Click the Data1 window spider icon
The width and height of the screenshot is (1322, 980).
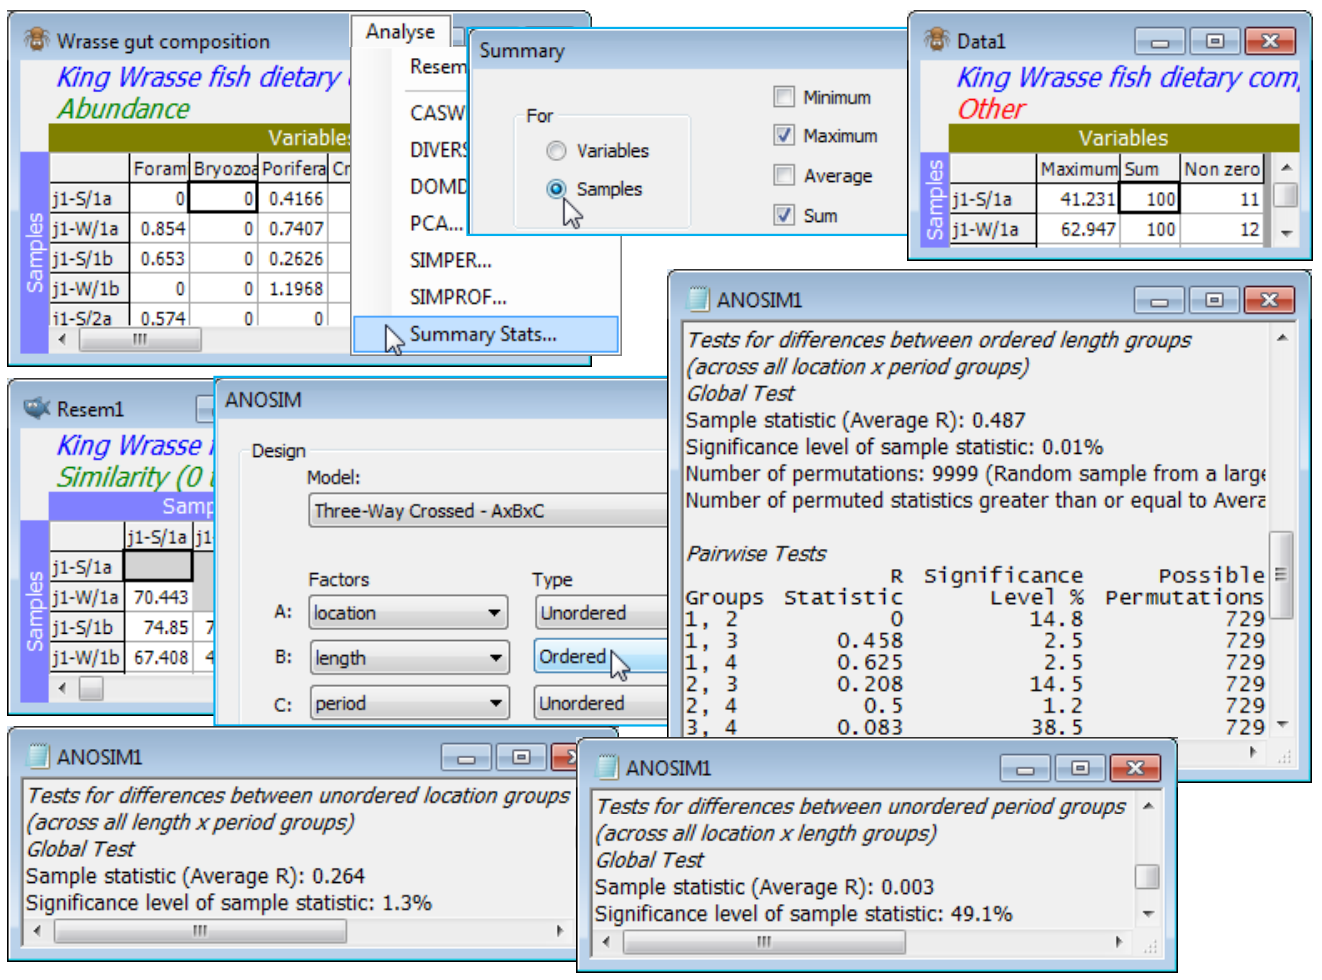pyautogui.click(x=937, y=40)
